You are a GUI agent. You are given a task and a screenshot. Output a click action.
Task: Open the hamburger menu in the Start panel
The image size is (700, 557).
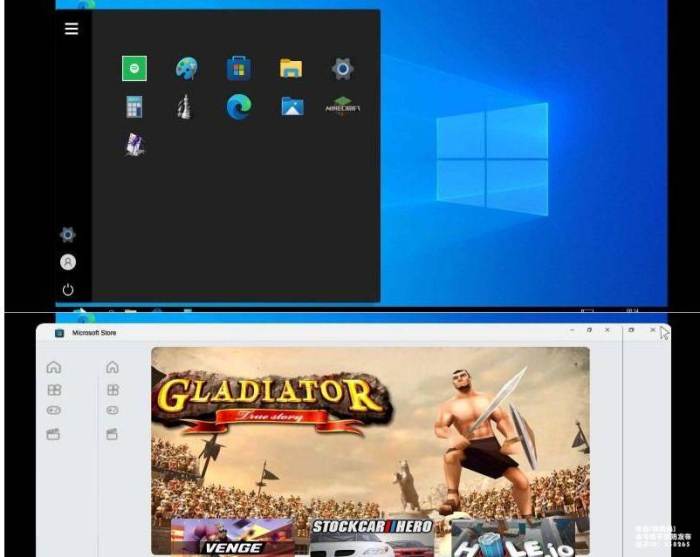coord(71,29)
